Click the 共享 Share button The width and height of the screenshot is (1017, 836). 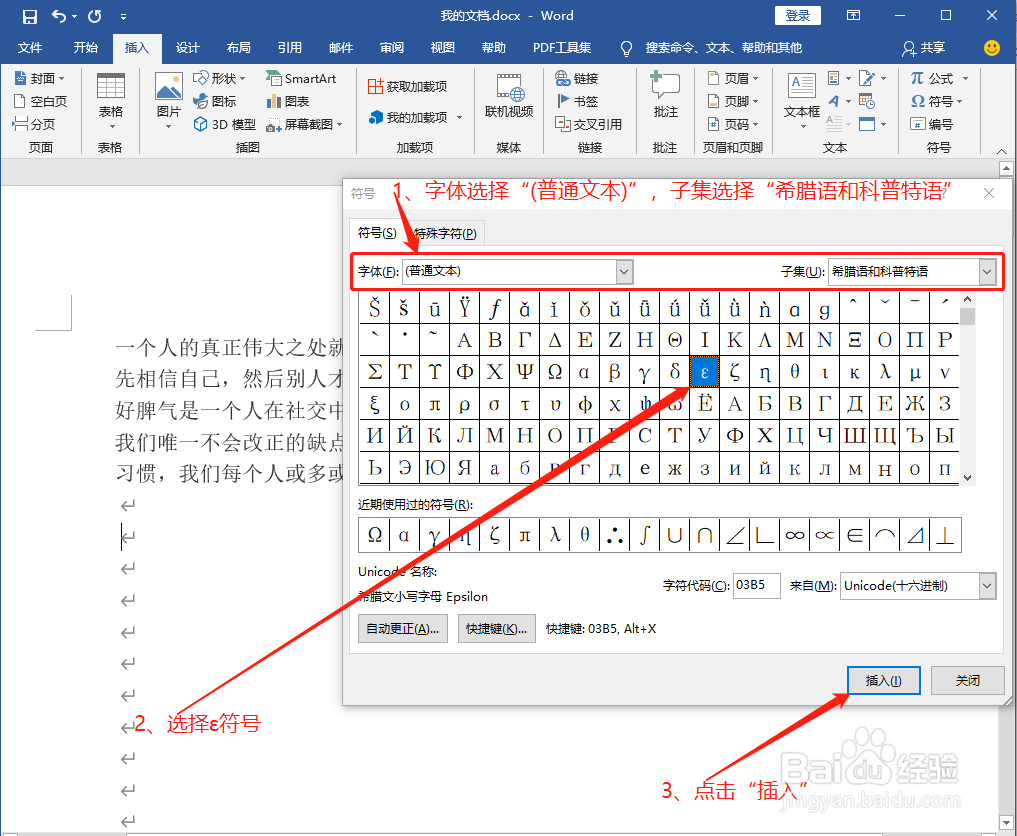(x=924, y=47)
